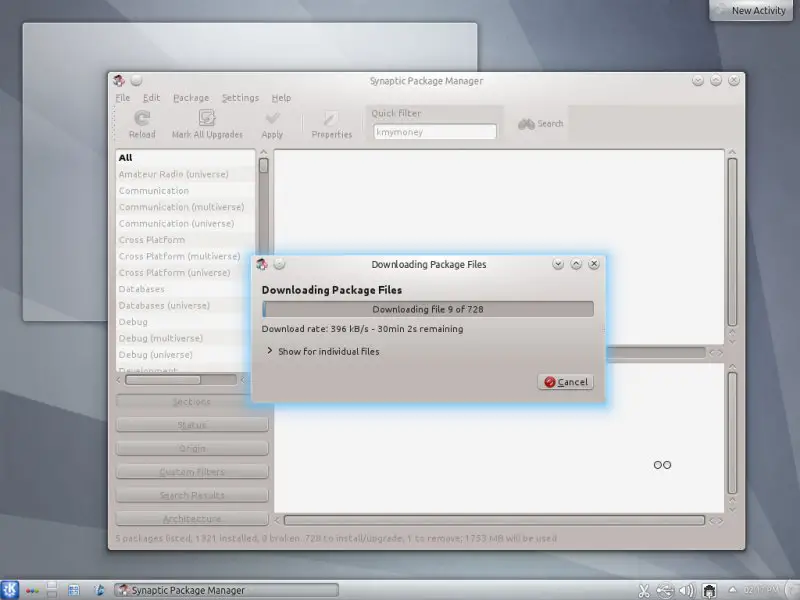This screenshot has width=800, height=600.
Task: Shade the download dialog with the down-arrow button
Action: [558, 264]
